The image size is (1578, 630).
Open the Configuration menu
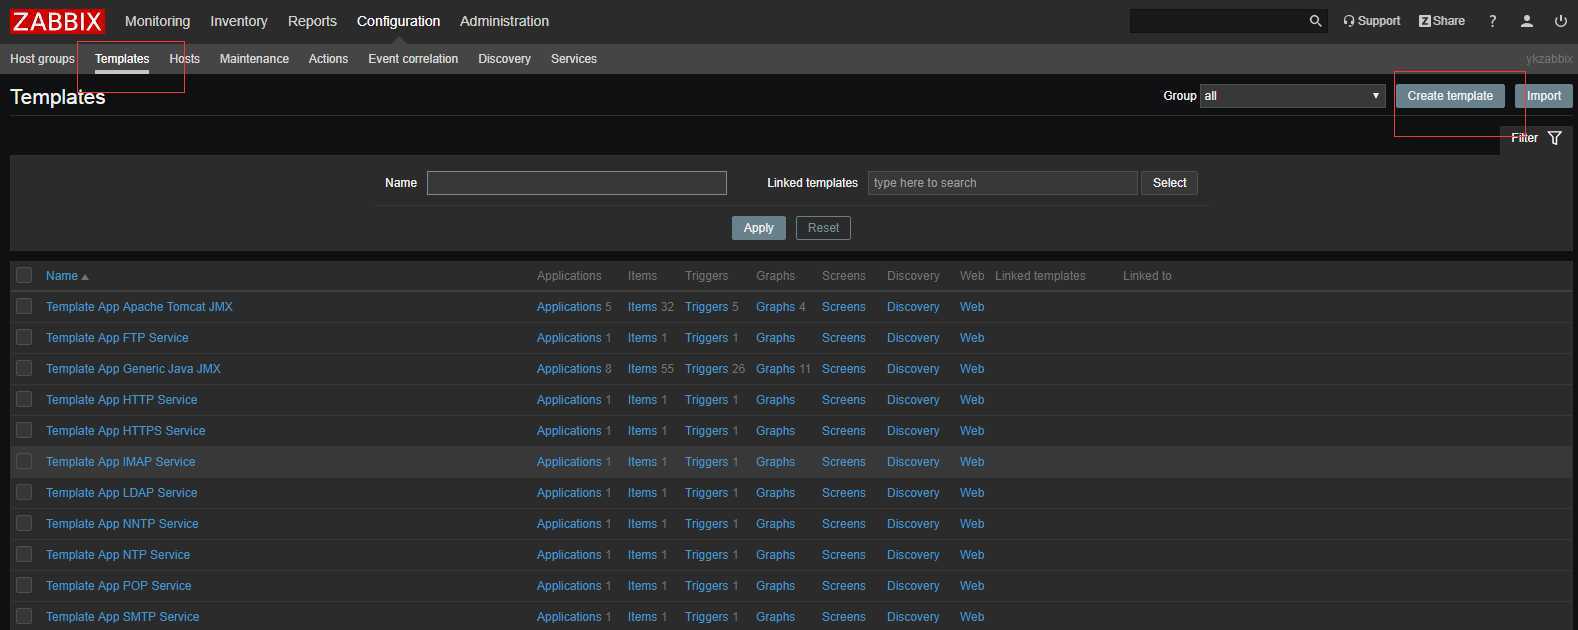pyautogui.click(x=398, y=21)
